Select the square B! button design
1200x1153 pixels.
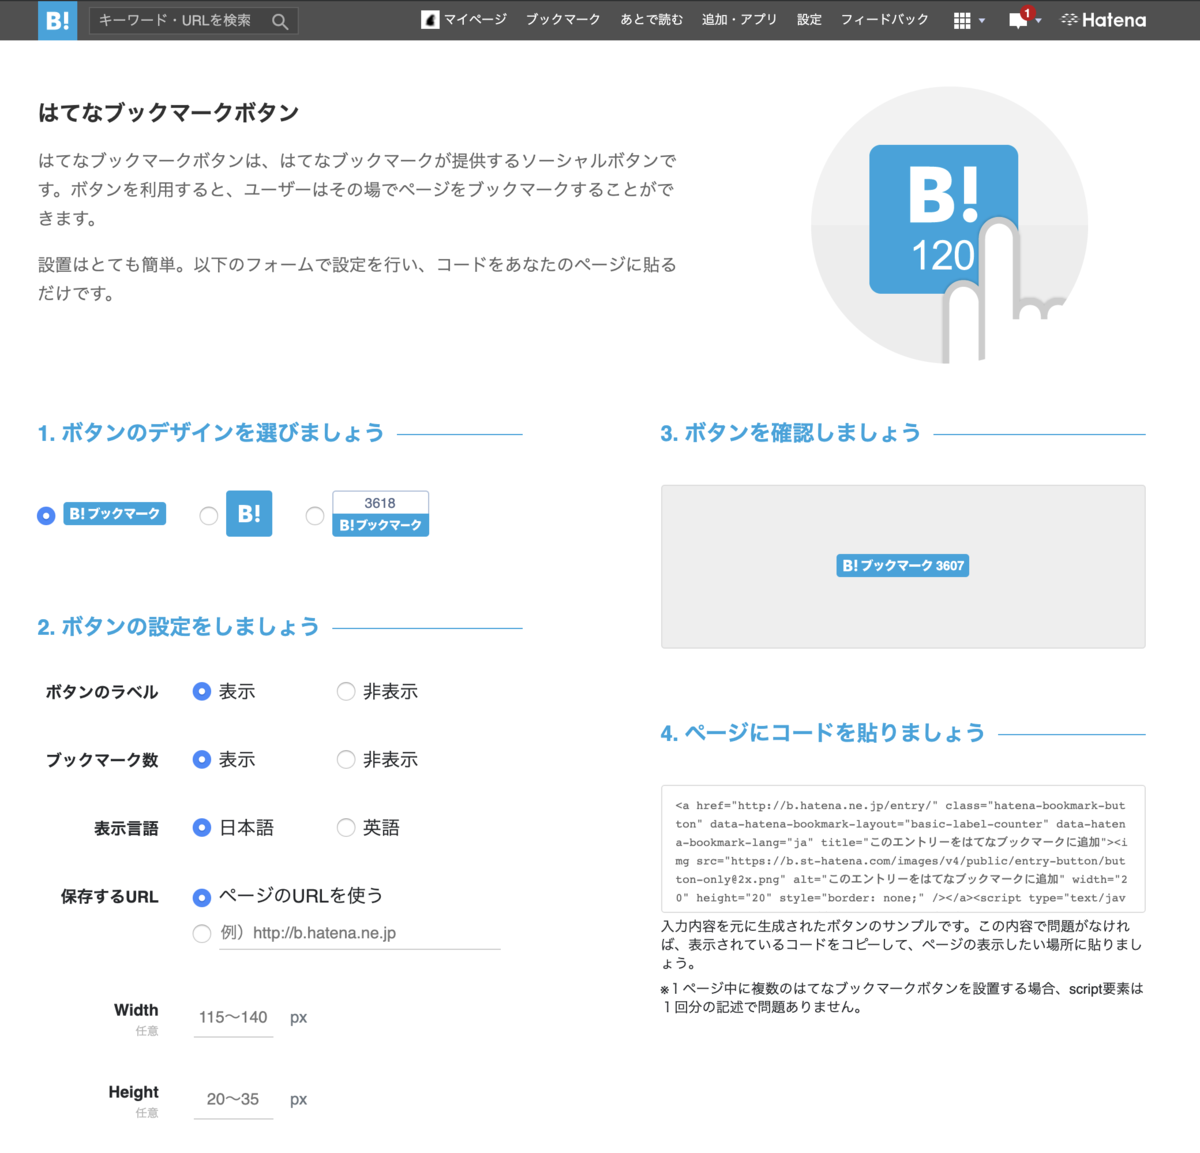208,515
